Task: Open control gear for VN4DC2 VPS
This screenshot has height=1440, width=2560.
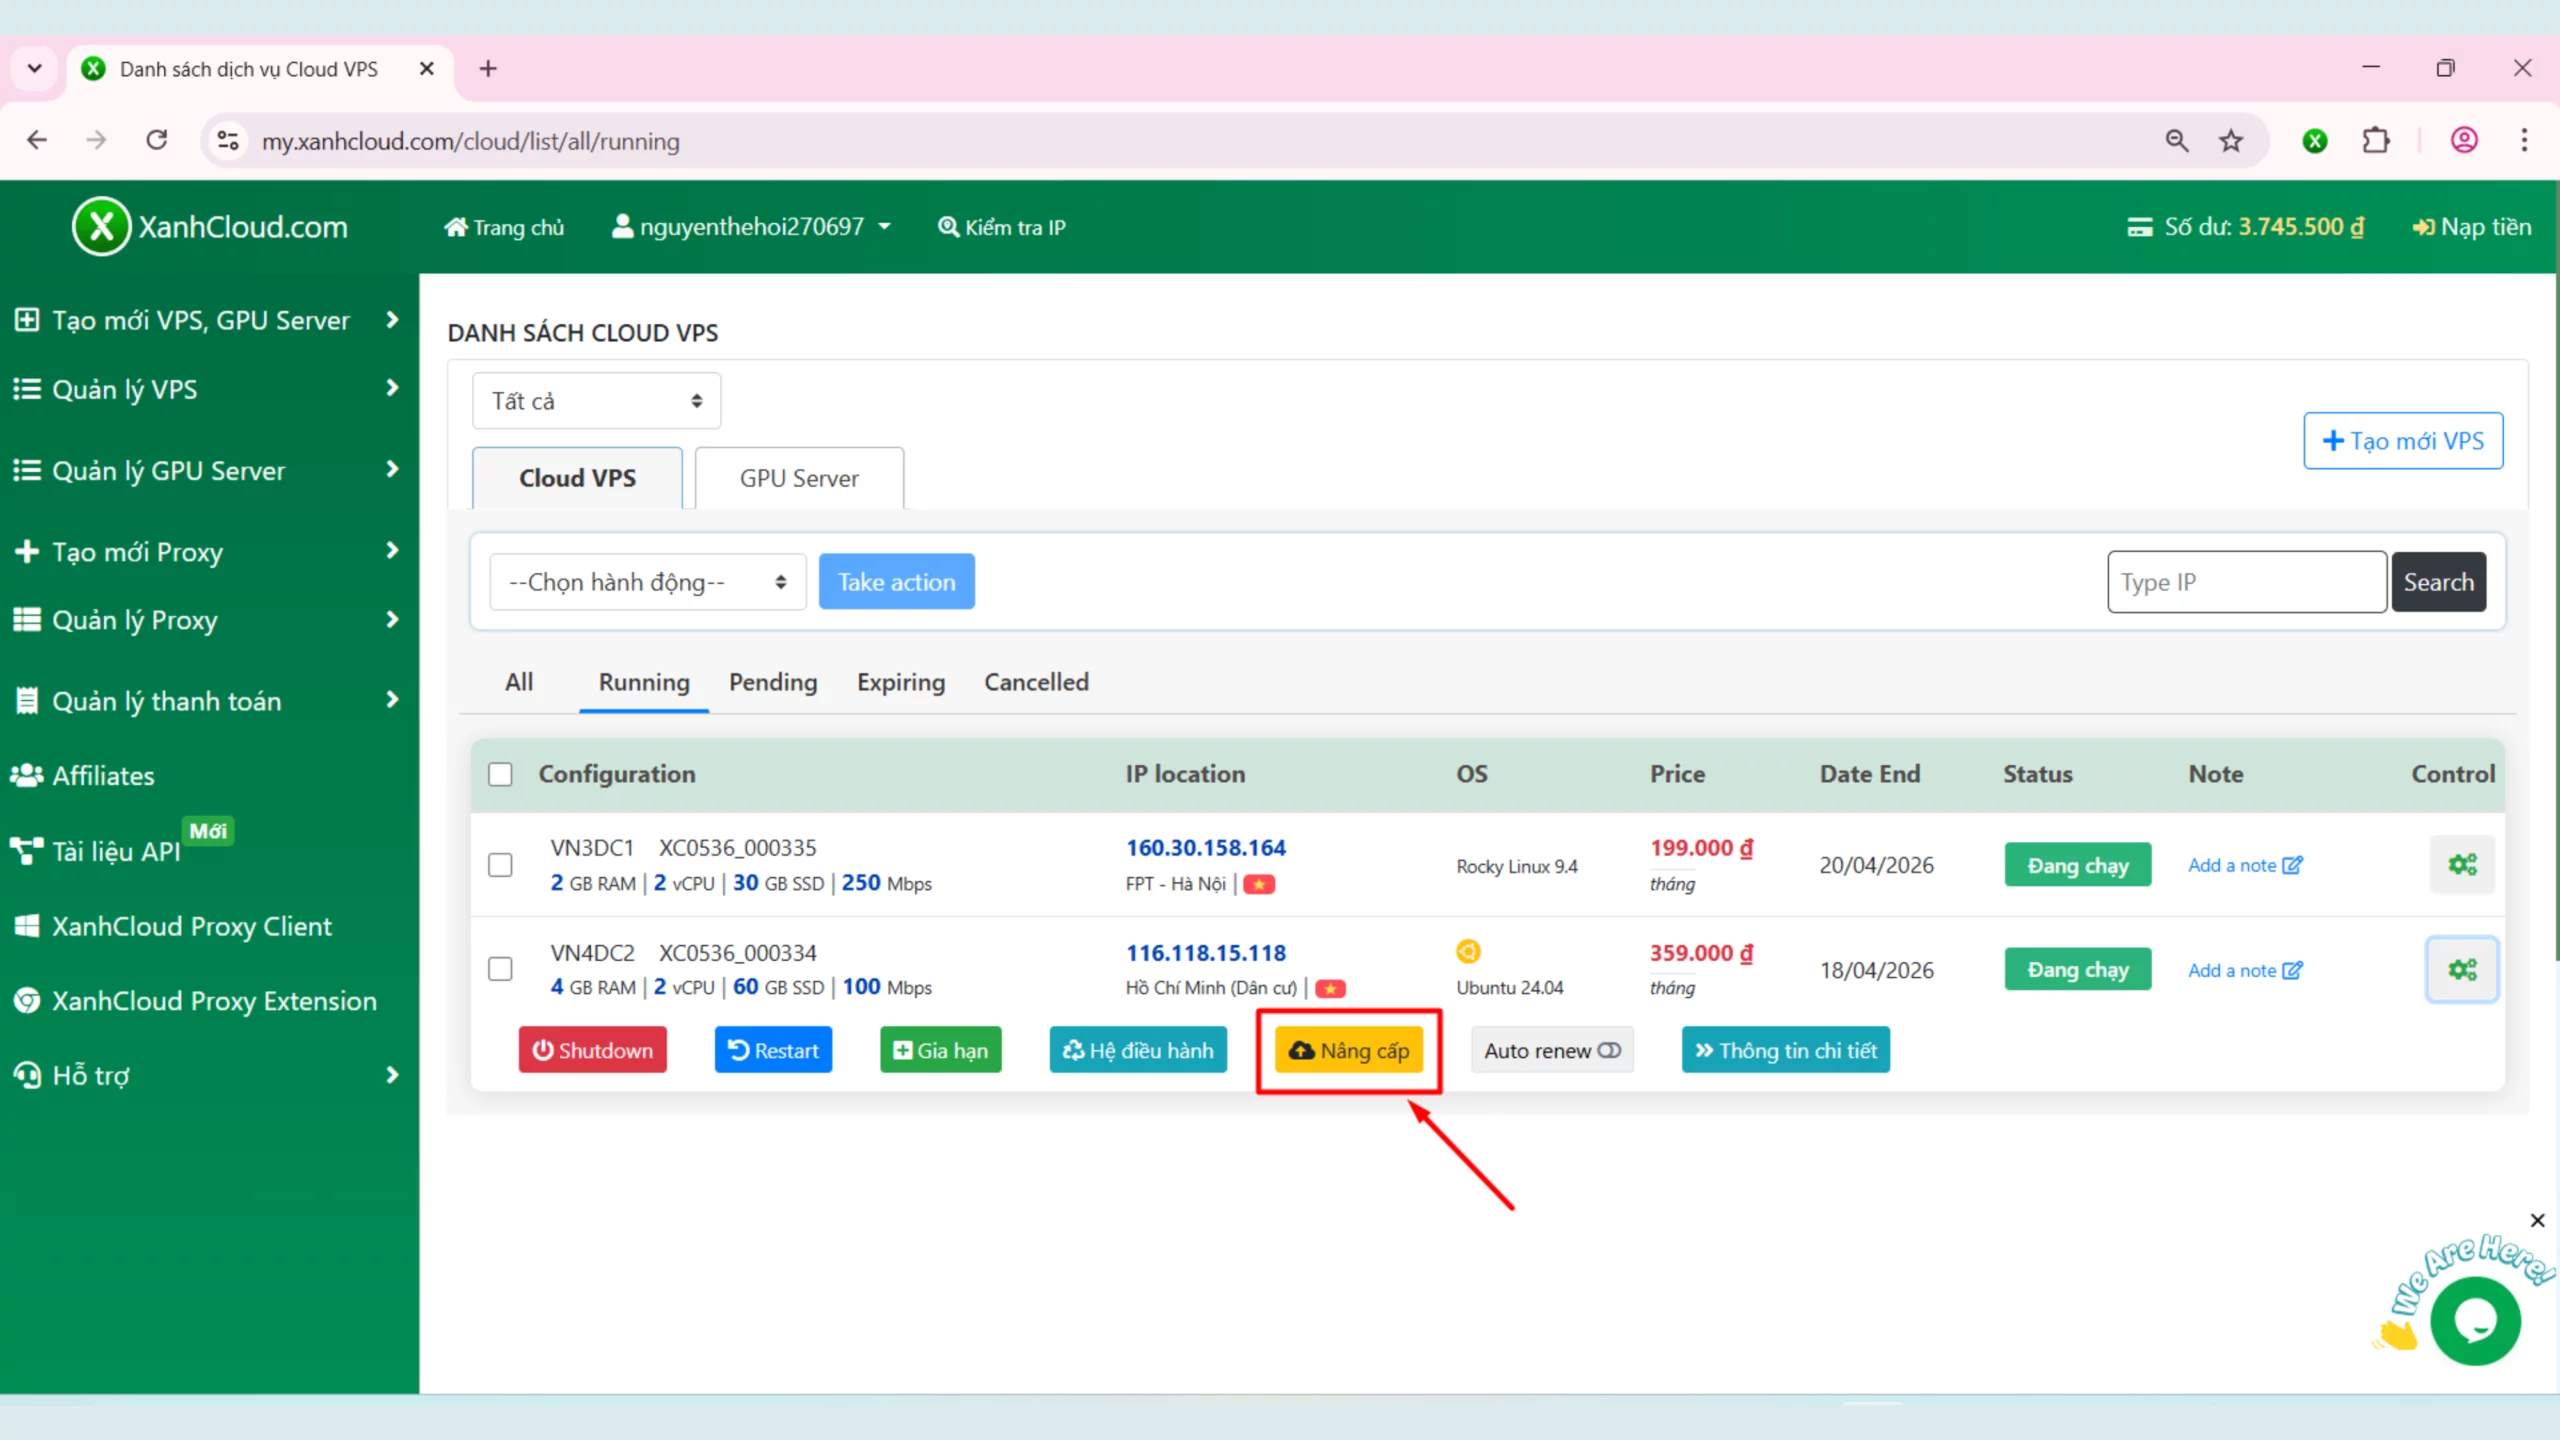Action: [x=2461, y=969]
